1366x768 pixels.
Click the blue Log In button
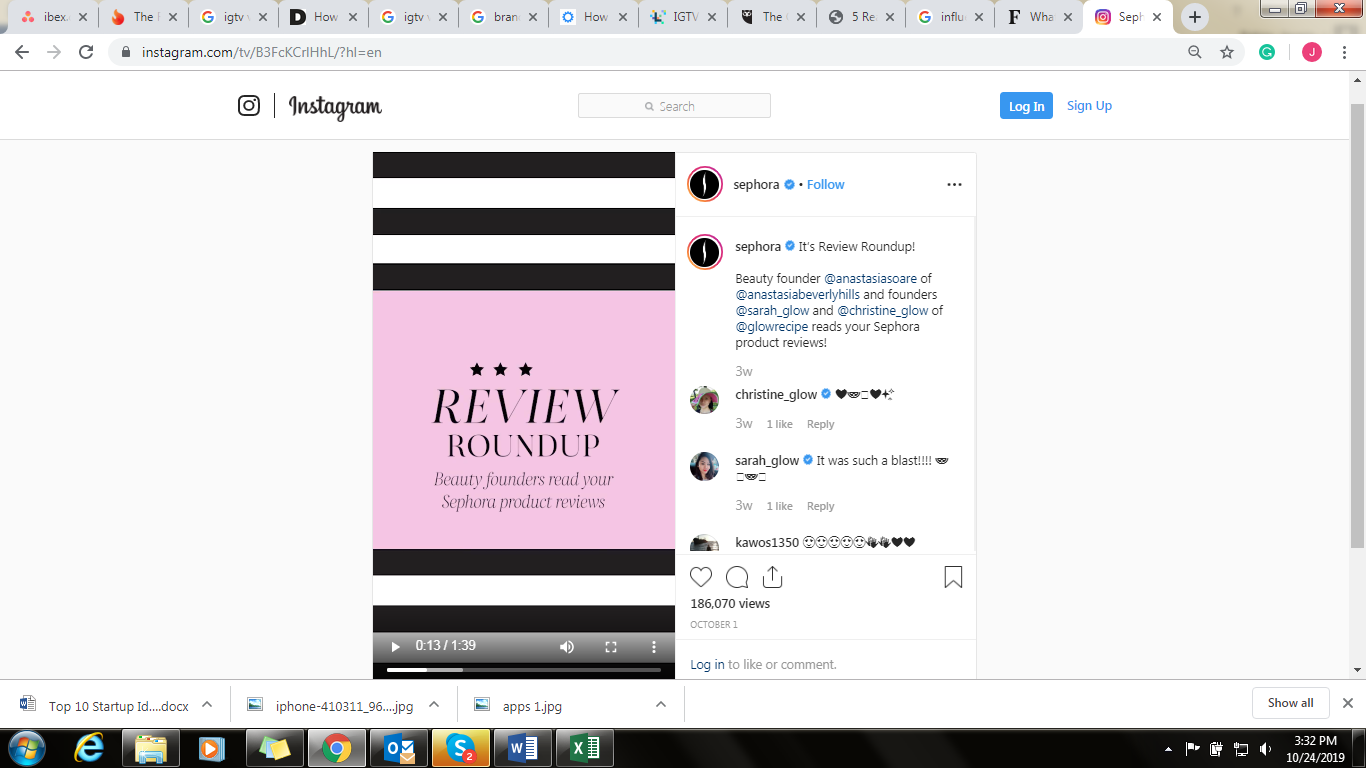pos(1026,106)
